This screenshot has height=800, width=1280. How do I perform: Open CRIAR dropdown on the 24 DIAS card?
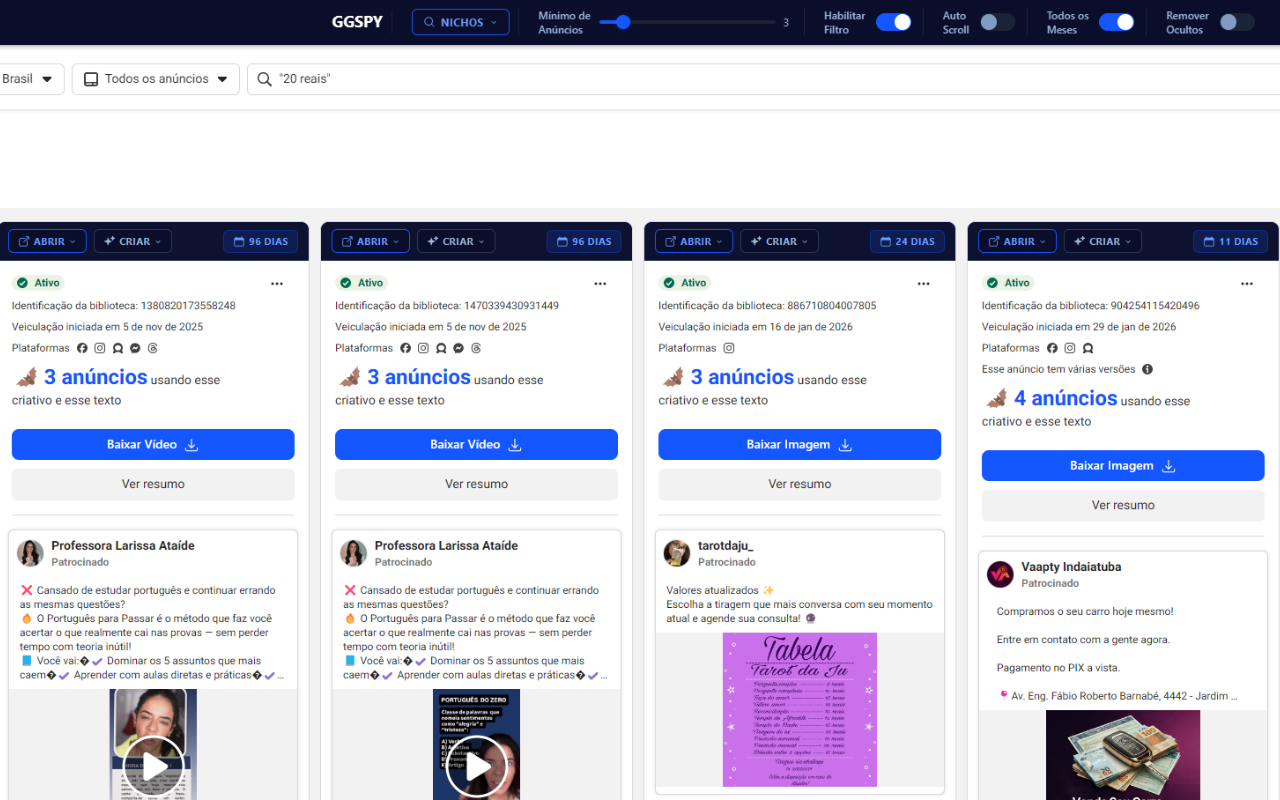coord(780,241)
